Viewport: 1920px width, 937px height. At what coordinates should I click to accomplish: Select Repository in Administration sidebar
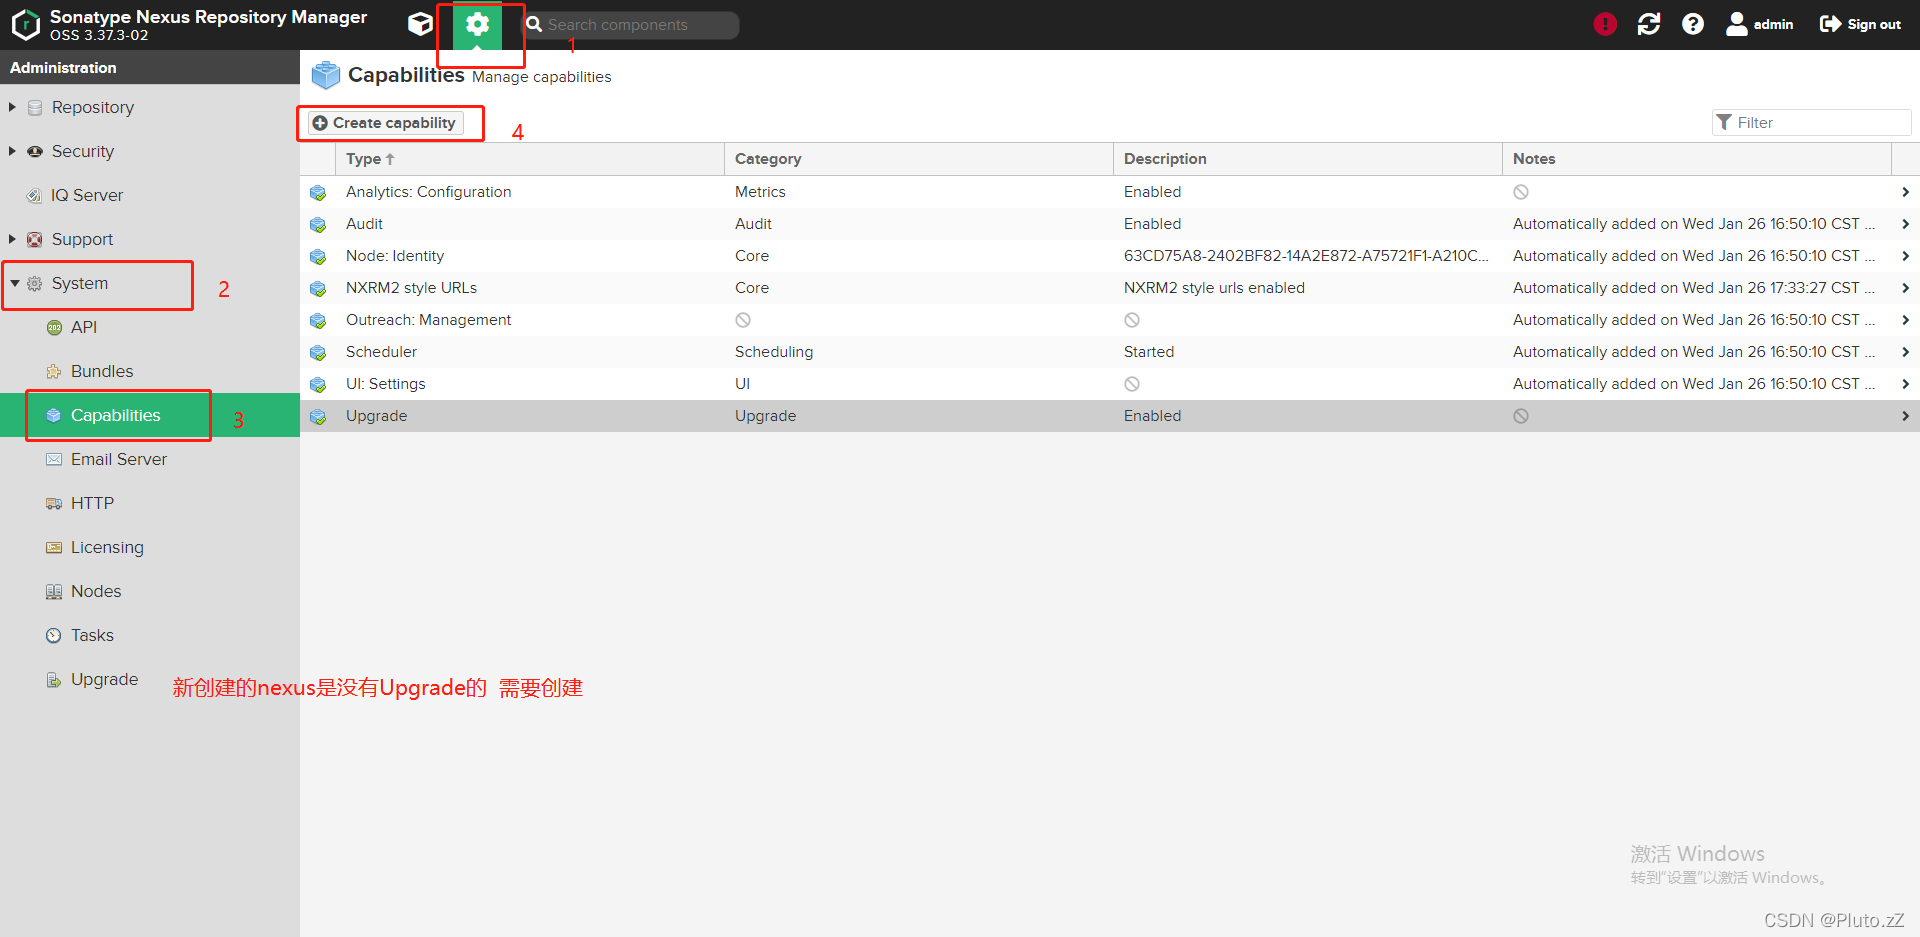click(x=92, y=107)
